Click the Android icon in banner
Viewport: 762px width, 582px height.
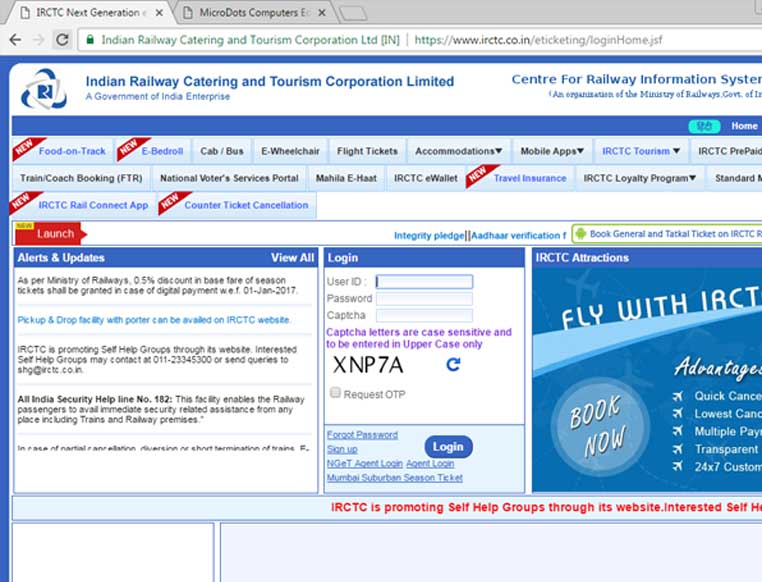(x=580, y=234)
